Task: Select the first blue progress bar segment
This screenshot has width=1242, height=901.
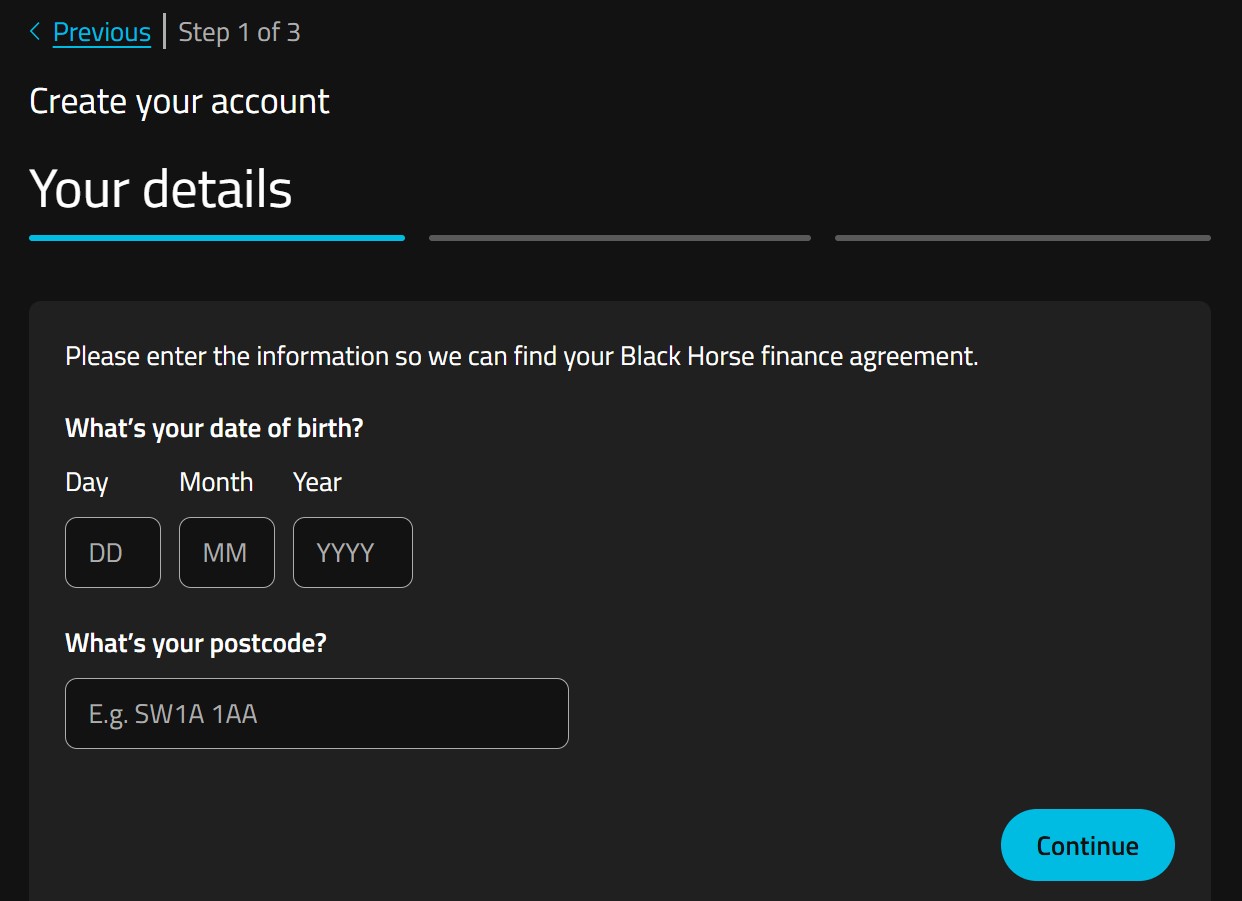Action: pyautogui.click(x=217, y=238)
